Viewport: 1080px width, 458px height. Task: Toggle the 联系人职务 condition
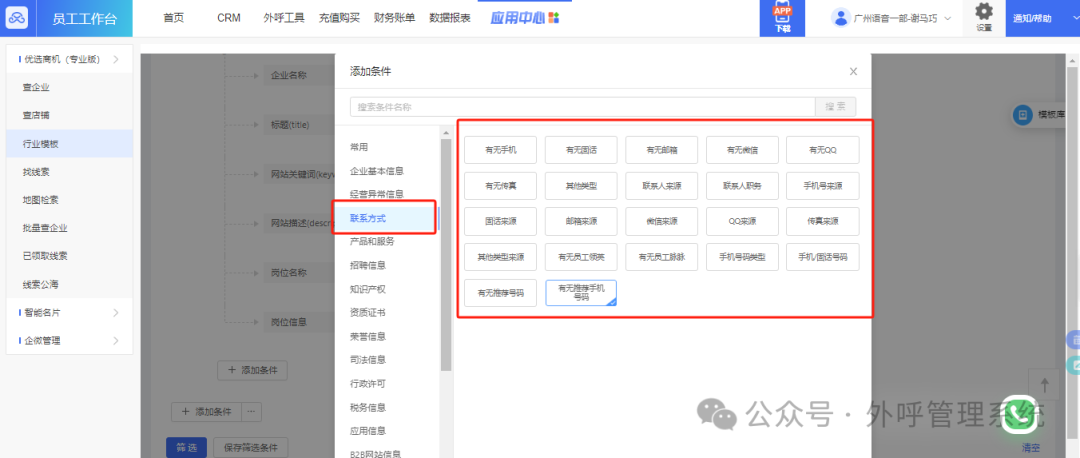coord(742,186)
